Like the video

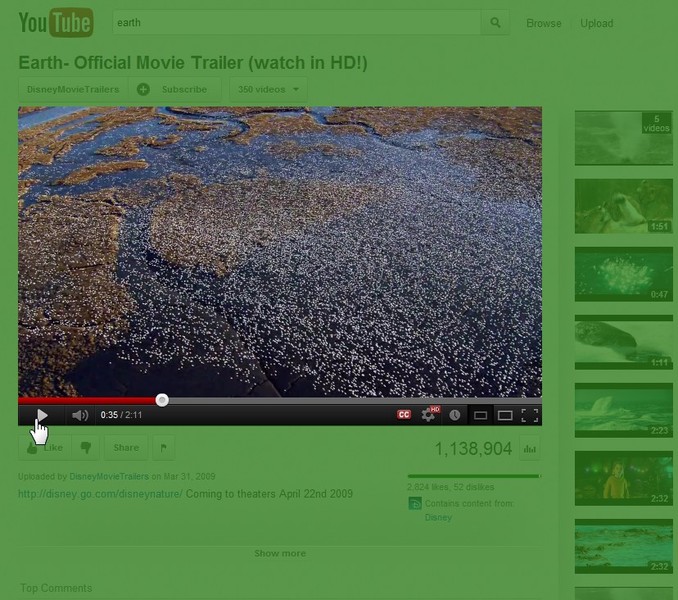(45, 448)
